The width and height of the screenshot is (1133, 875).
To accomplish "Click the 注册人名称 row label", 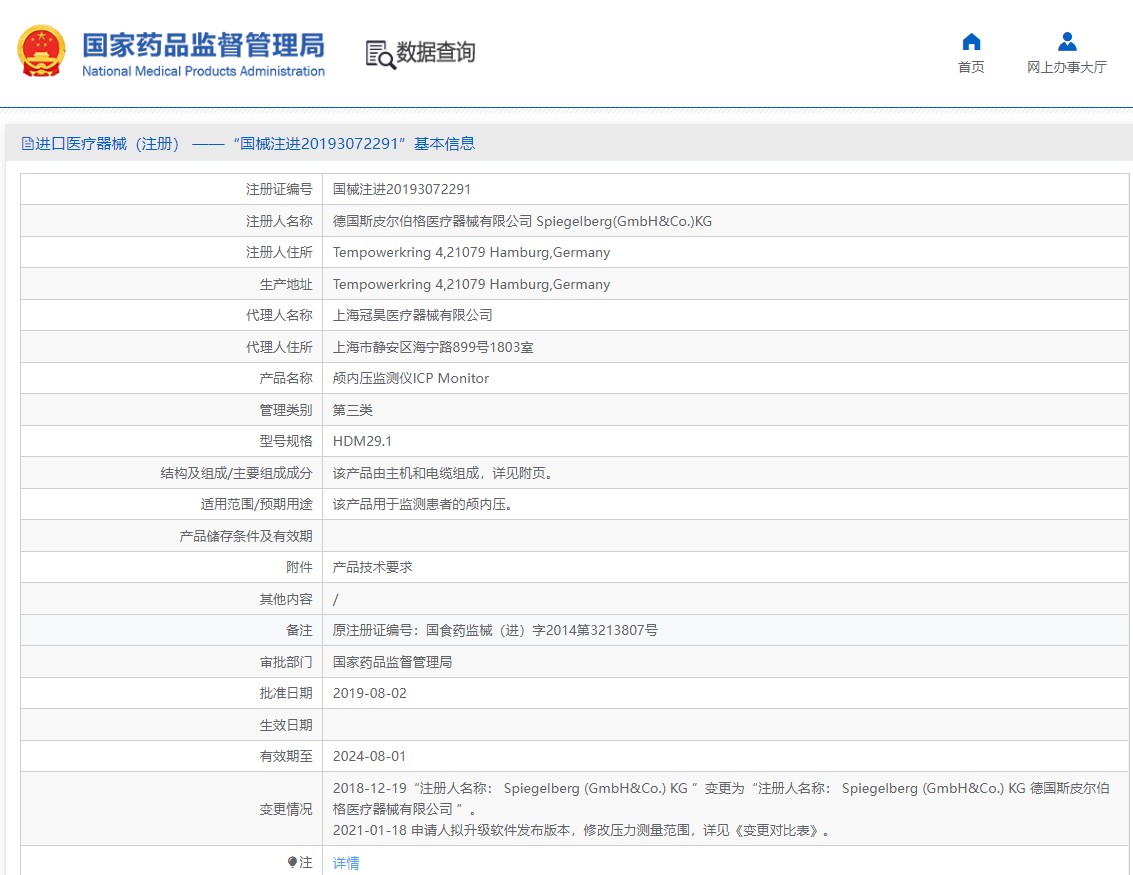I will 279,221.
